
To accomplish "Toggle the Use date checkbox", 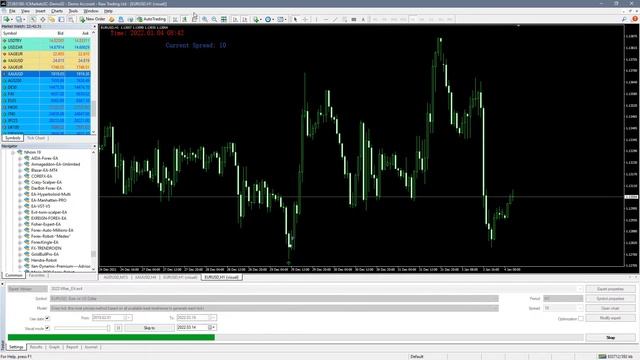I will 47,318.
